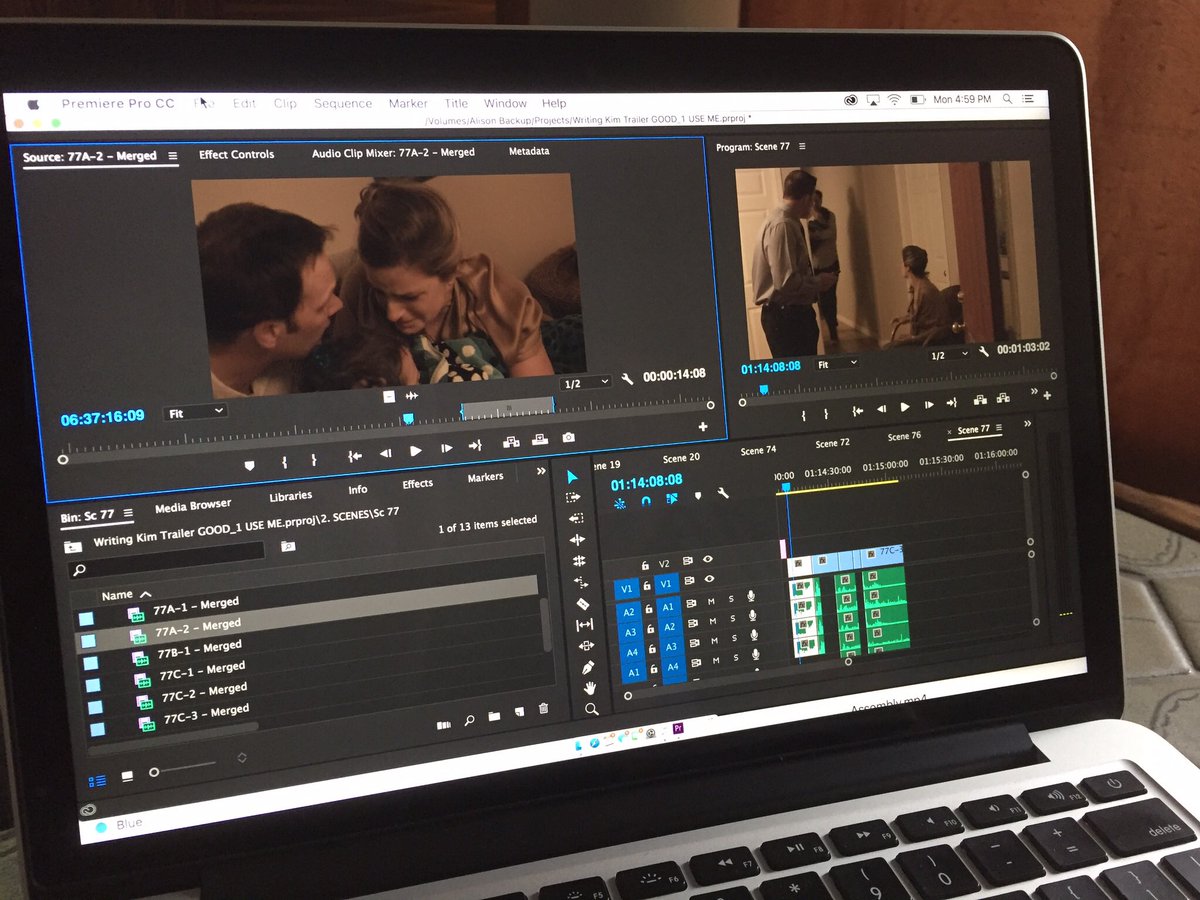Open Program monitor Fit zoom dropdown
Screen dimensions: 1200x900
coord(836,365)
